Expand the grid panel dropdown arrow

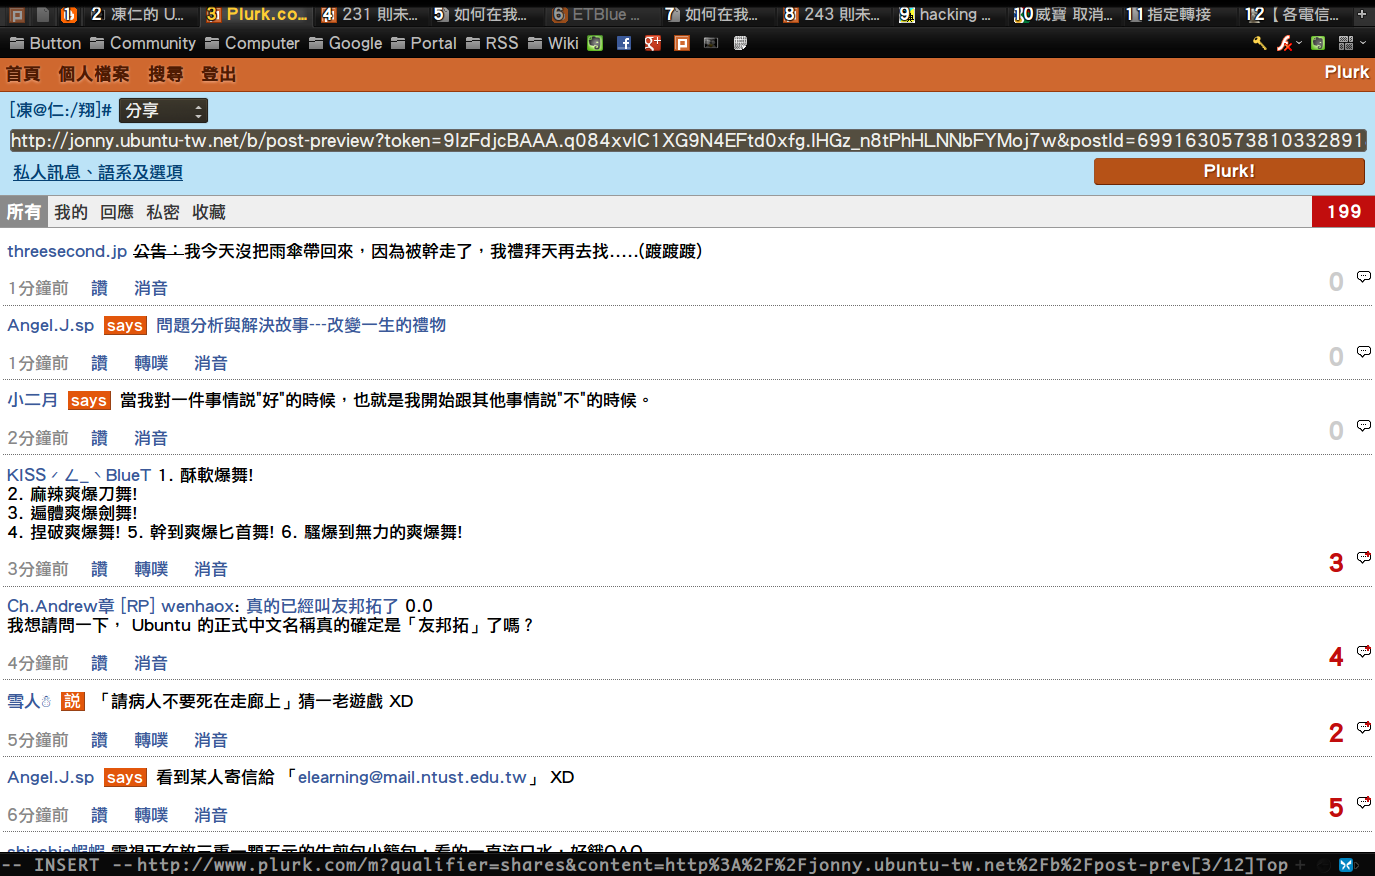pyautogui.click(x=1362, y=43)
